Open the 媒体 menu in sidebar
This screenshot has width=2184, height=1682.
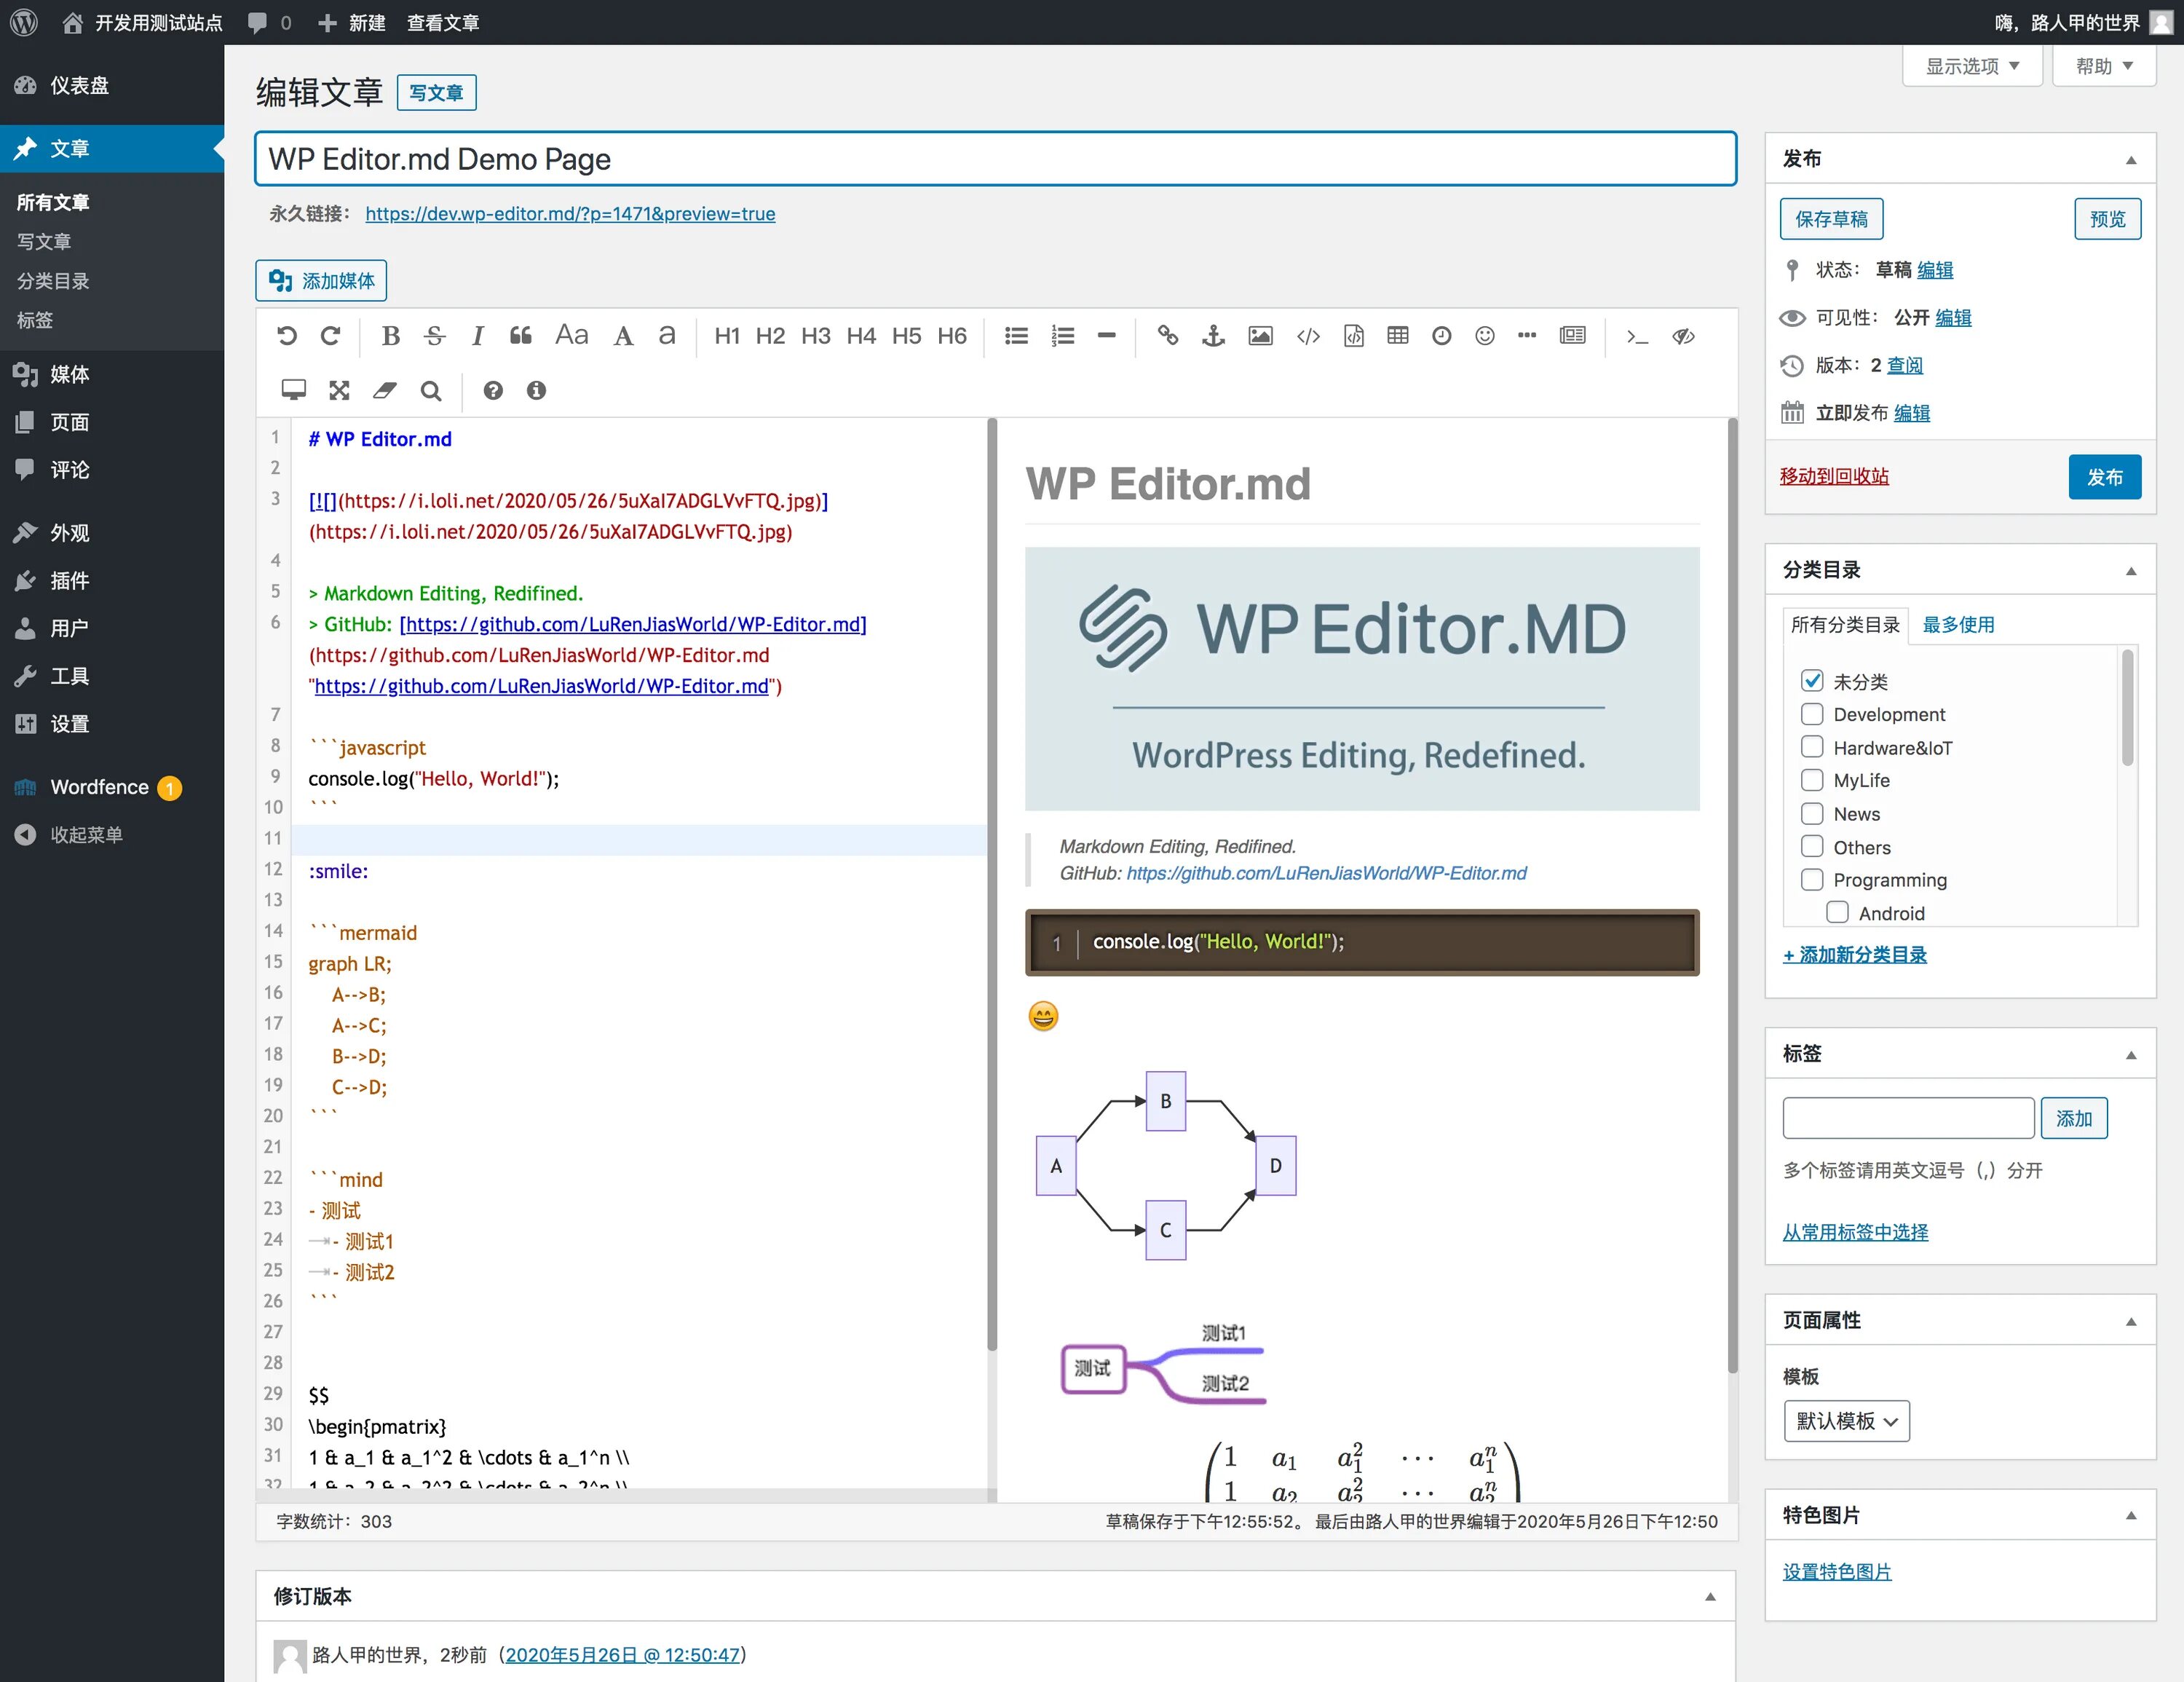69,374
